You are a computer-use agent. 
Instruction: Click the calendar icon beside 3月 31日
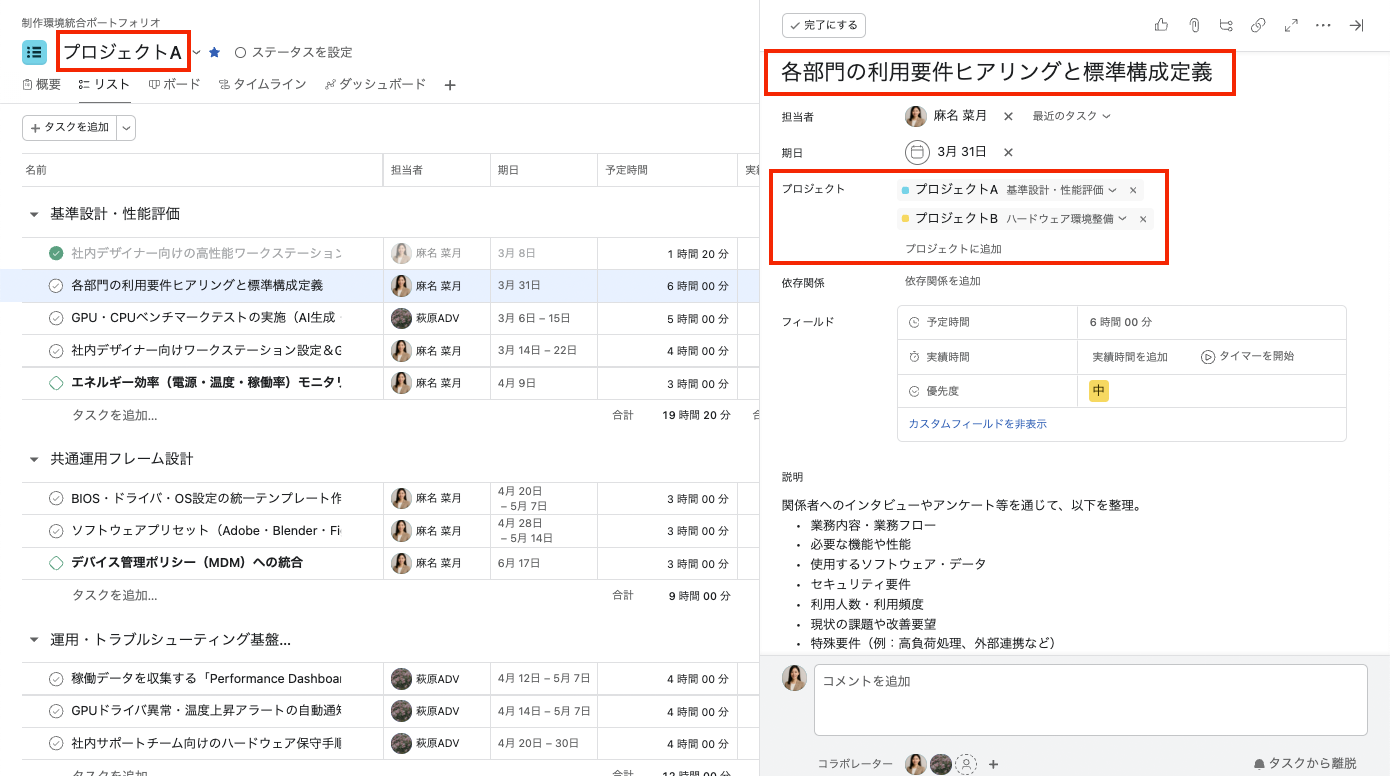917,152
